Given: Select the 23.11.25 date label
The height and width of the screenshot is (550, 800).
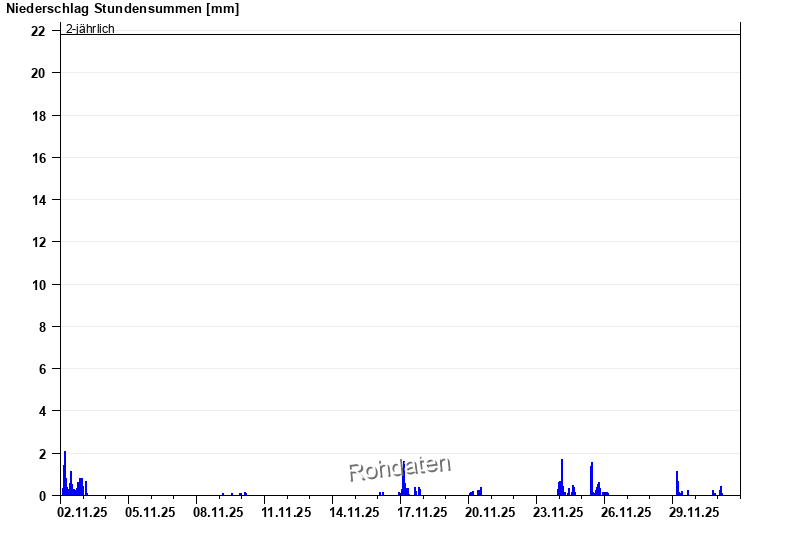Looking at the screenshot, I should click(558, 512).
